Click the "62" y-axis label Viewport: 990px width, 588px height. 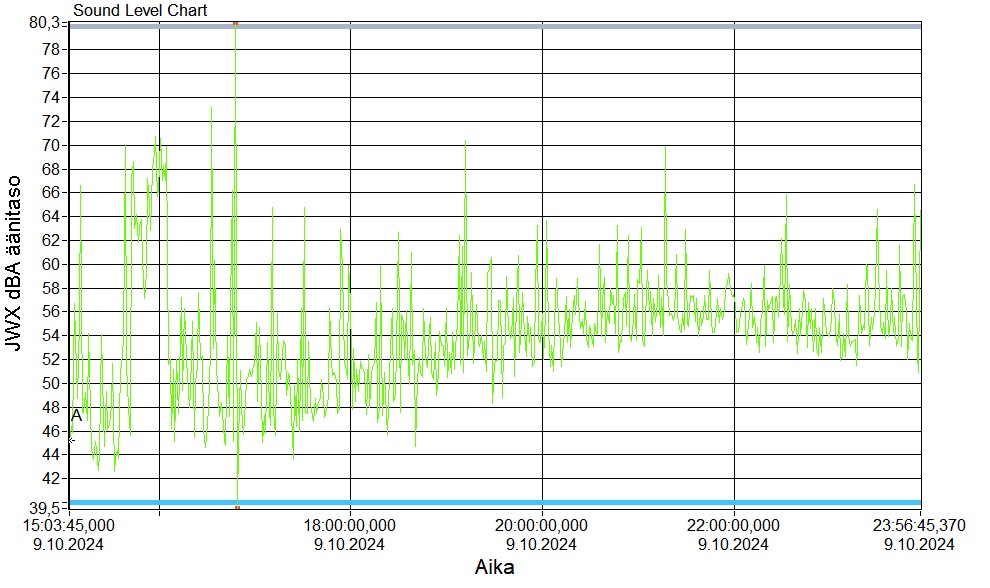coord(51,241)
